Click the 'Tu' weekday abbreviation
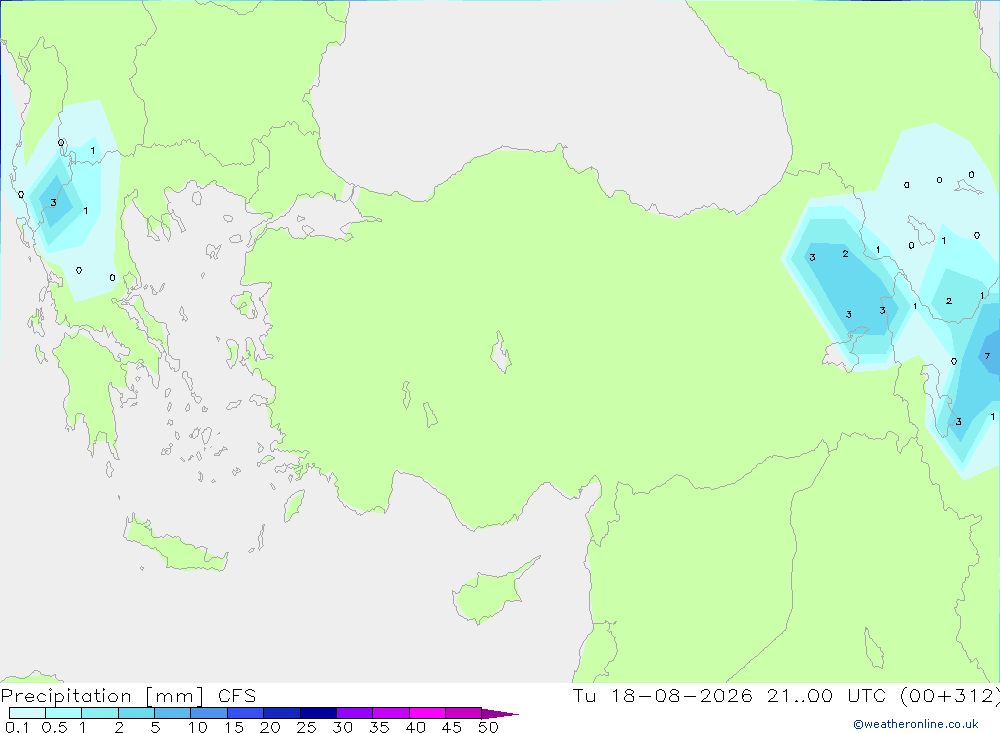Viewport: 1000px width, 733px height. coord(584,695)
